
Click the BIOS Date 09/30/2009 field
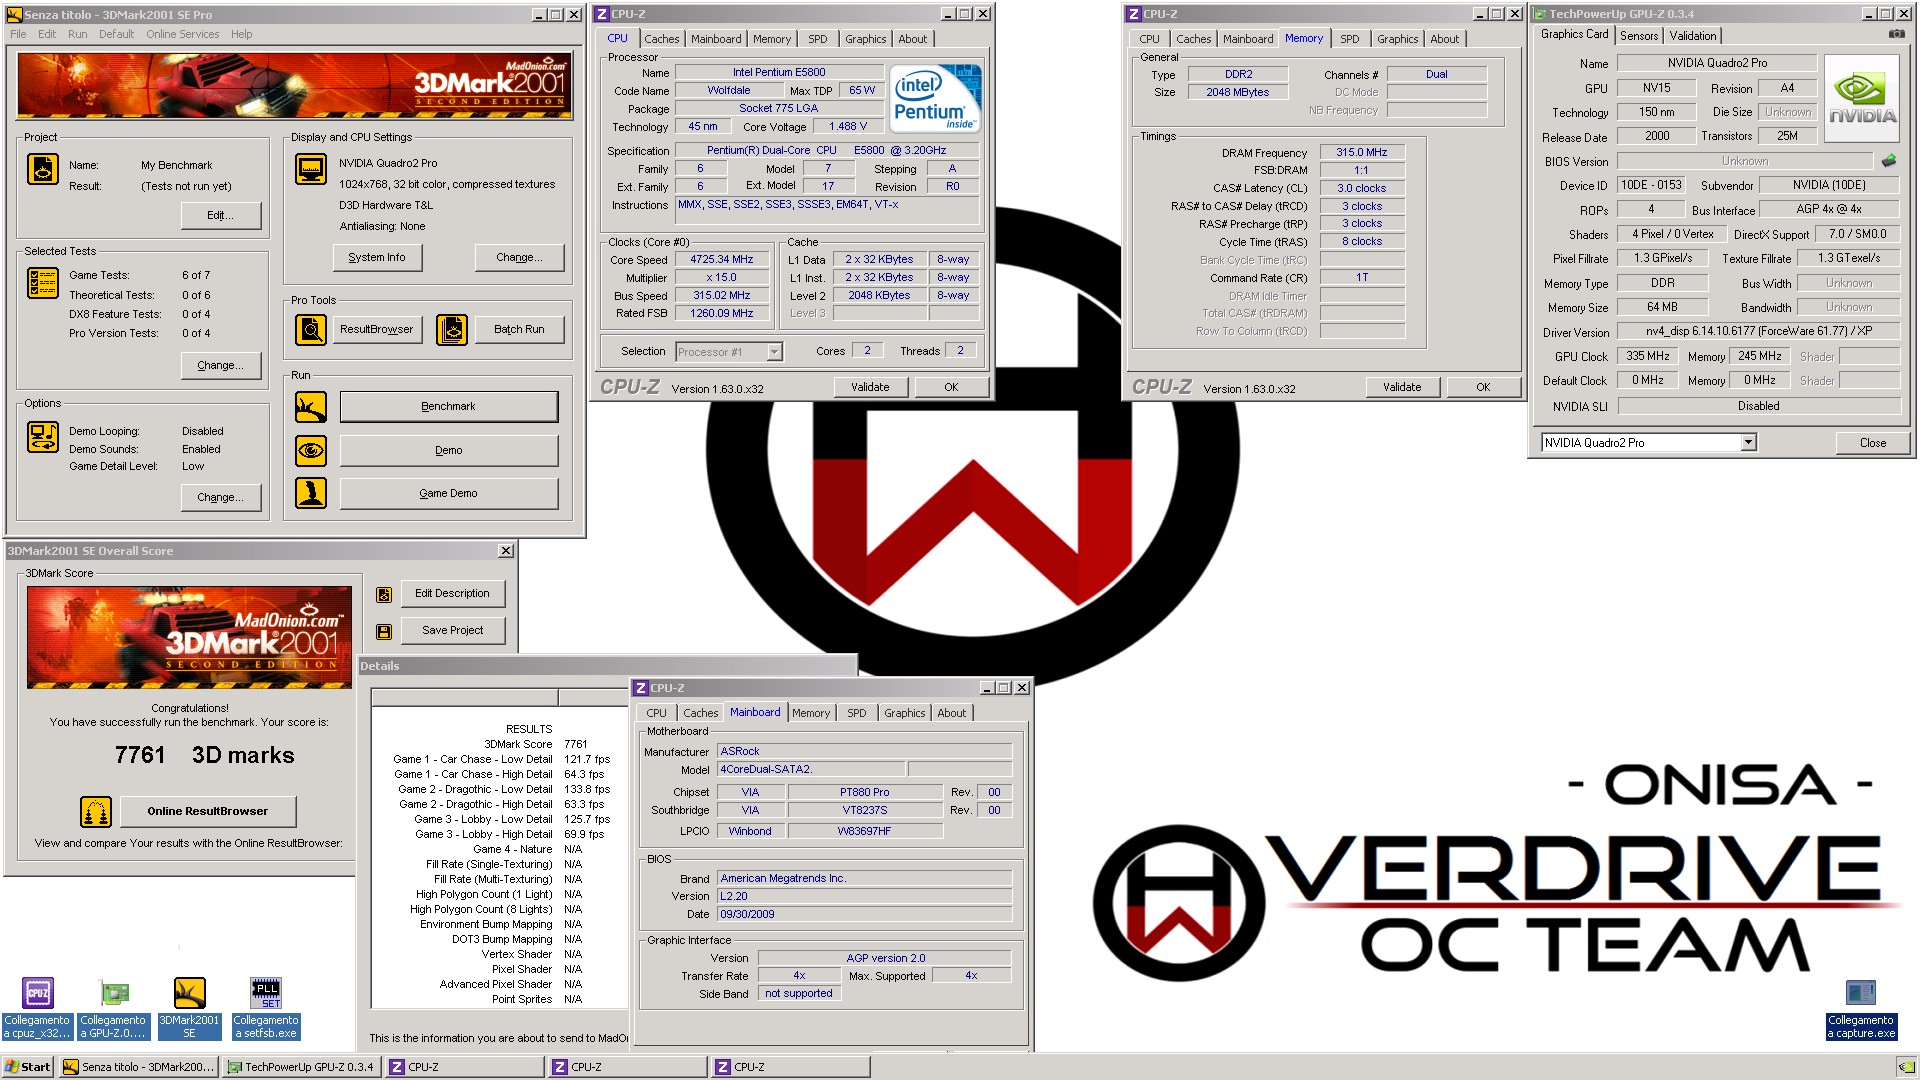coord(864,914)
